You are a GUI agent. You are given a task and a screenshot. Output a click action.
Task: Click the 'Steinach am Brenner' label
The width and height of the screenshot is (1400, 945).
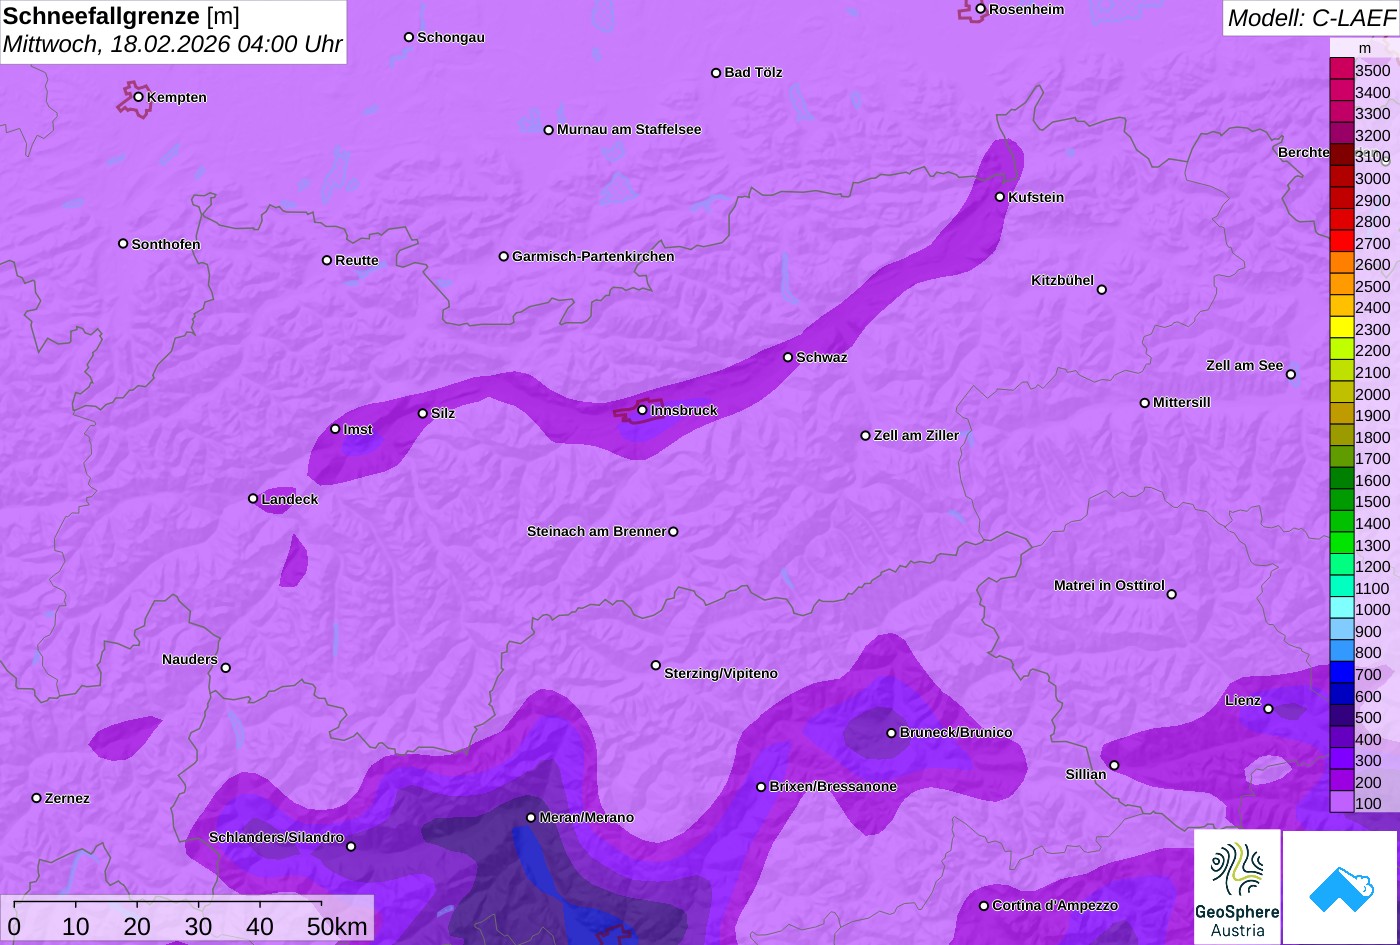tap(596, 532)
